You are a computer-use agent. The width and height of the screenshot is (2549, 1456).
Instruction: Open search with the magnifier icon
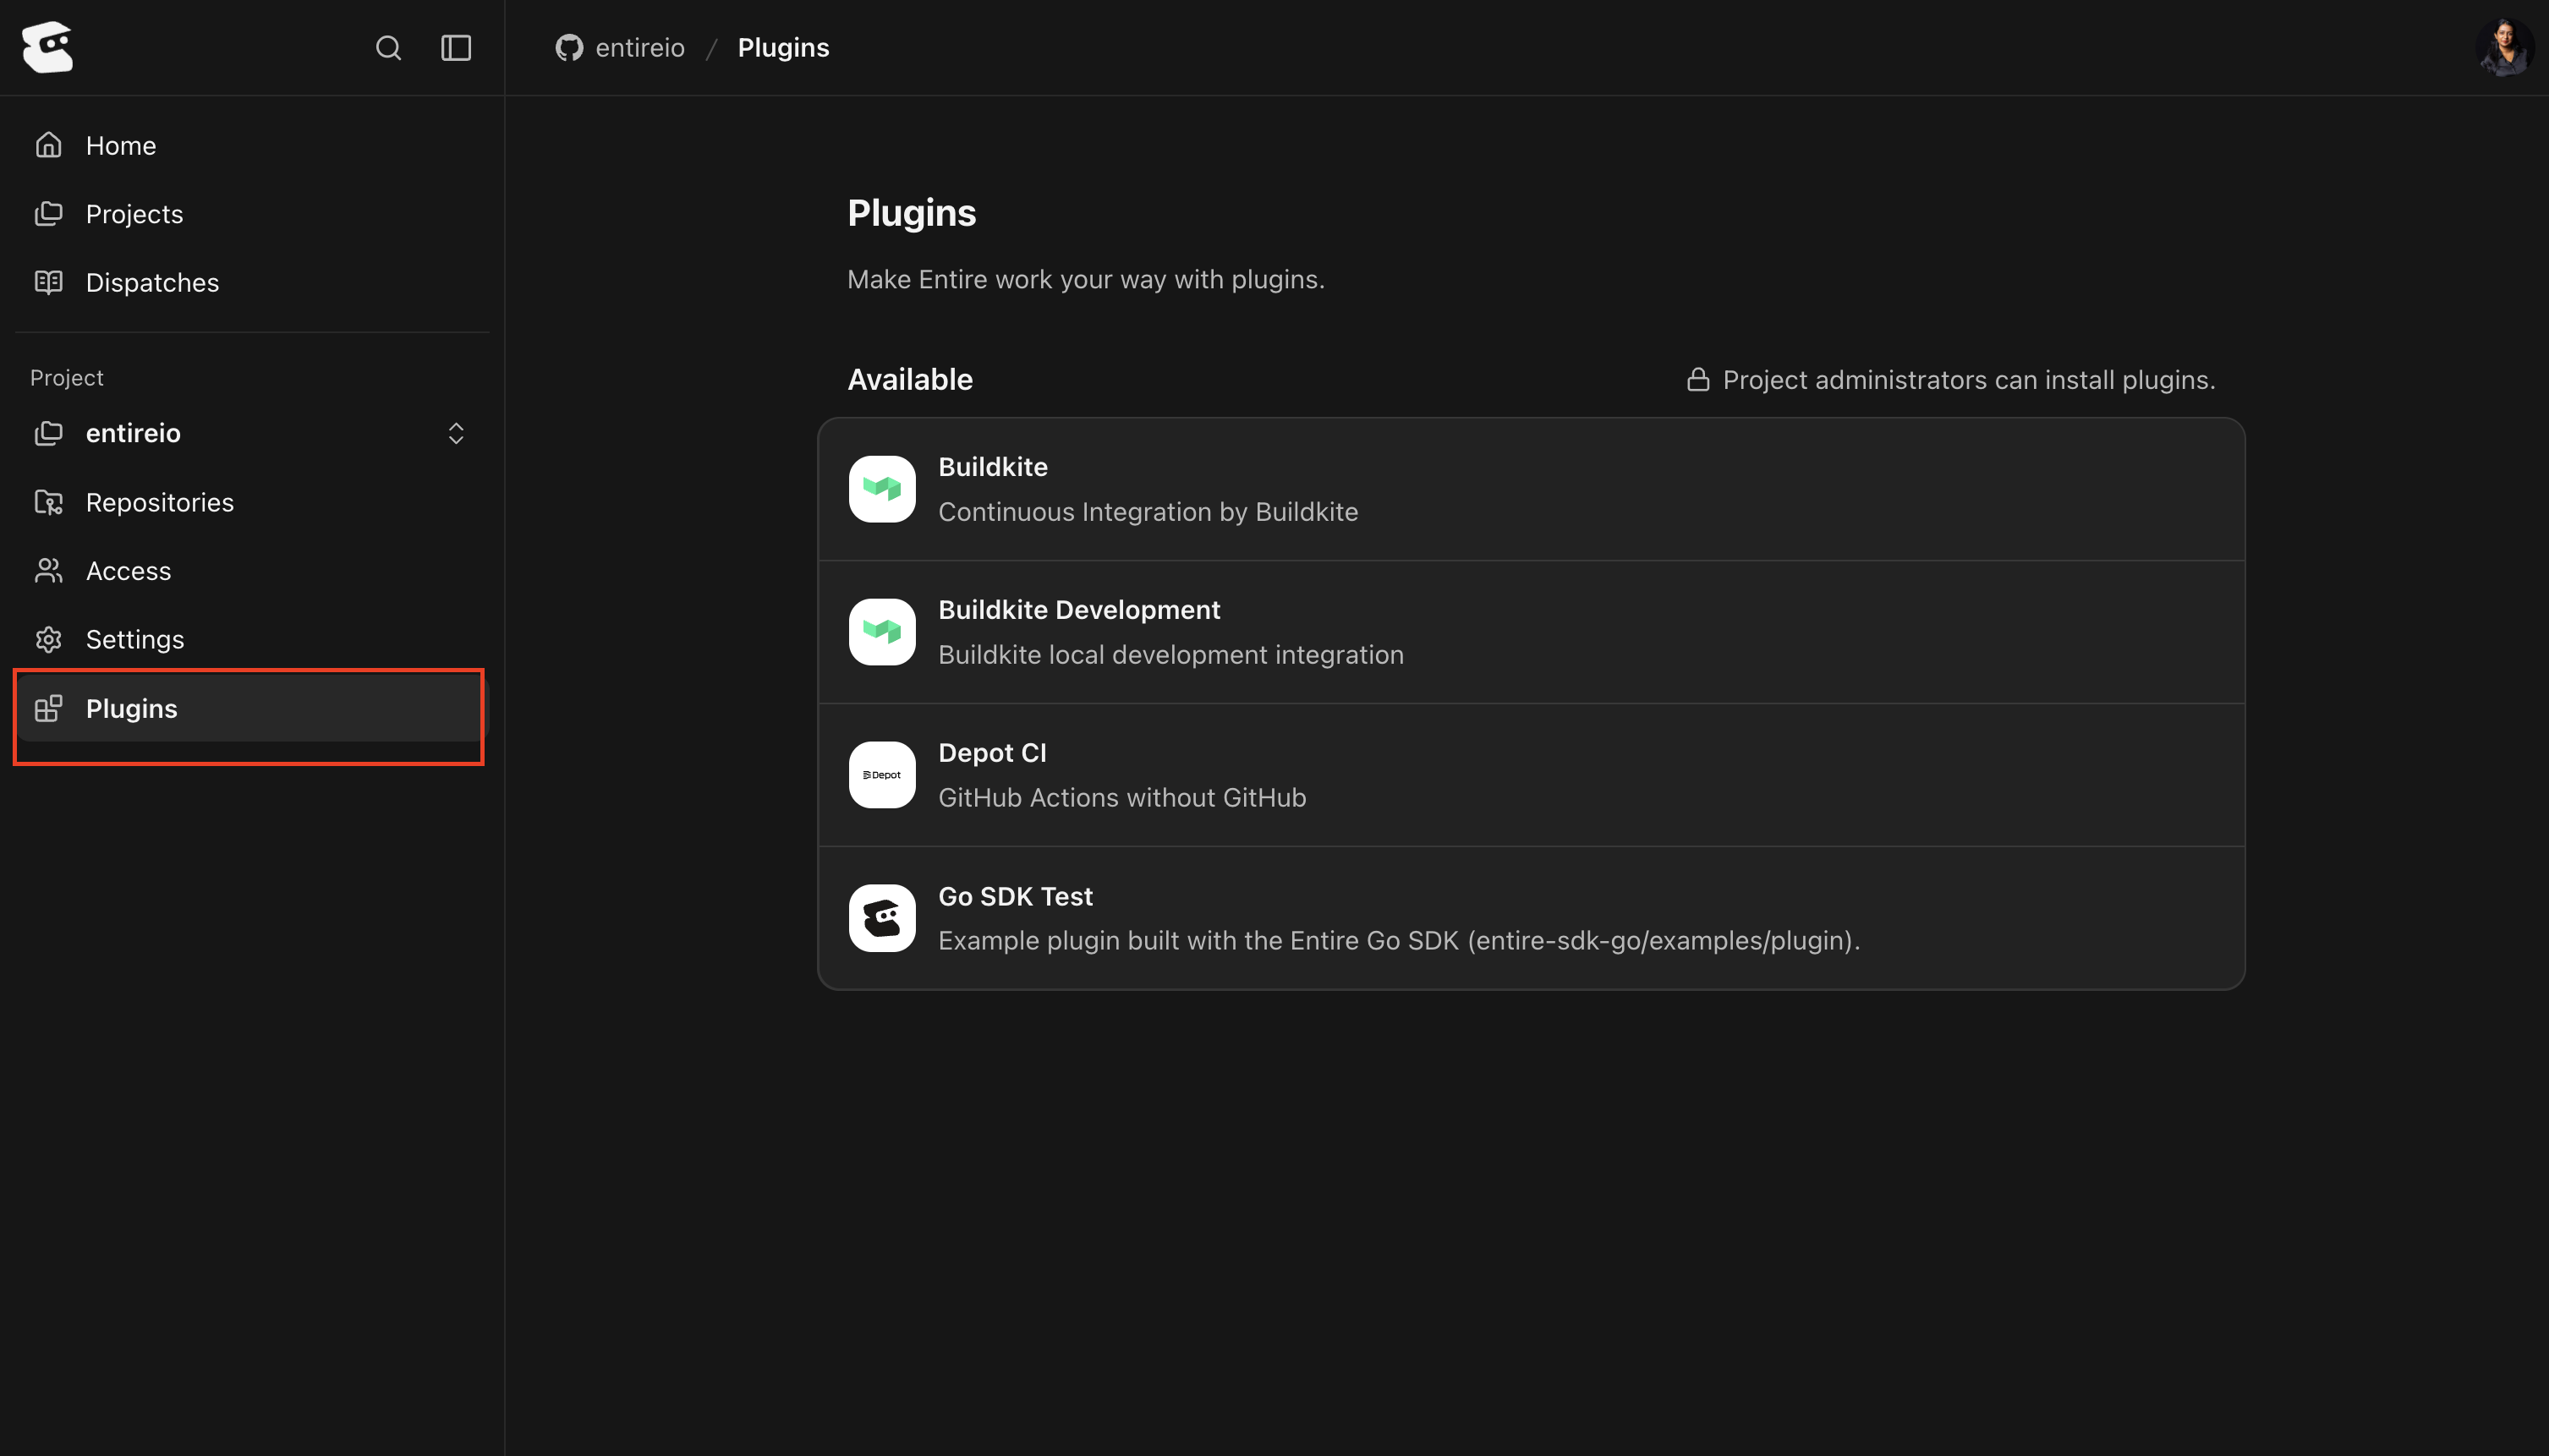(388, 48)
